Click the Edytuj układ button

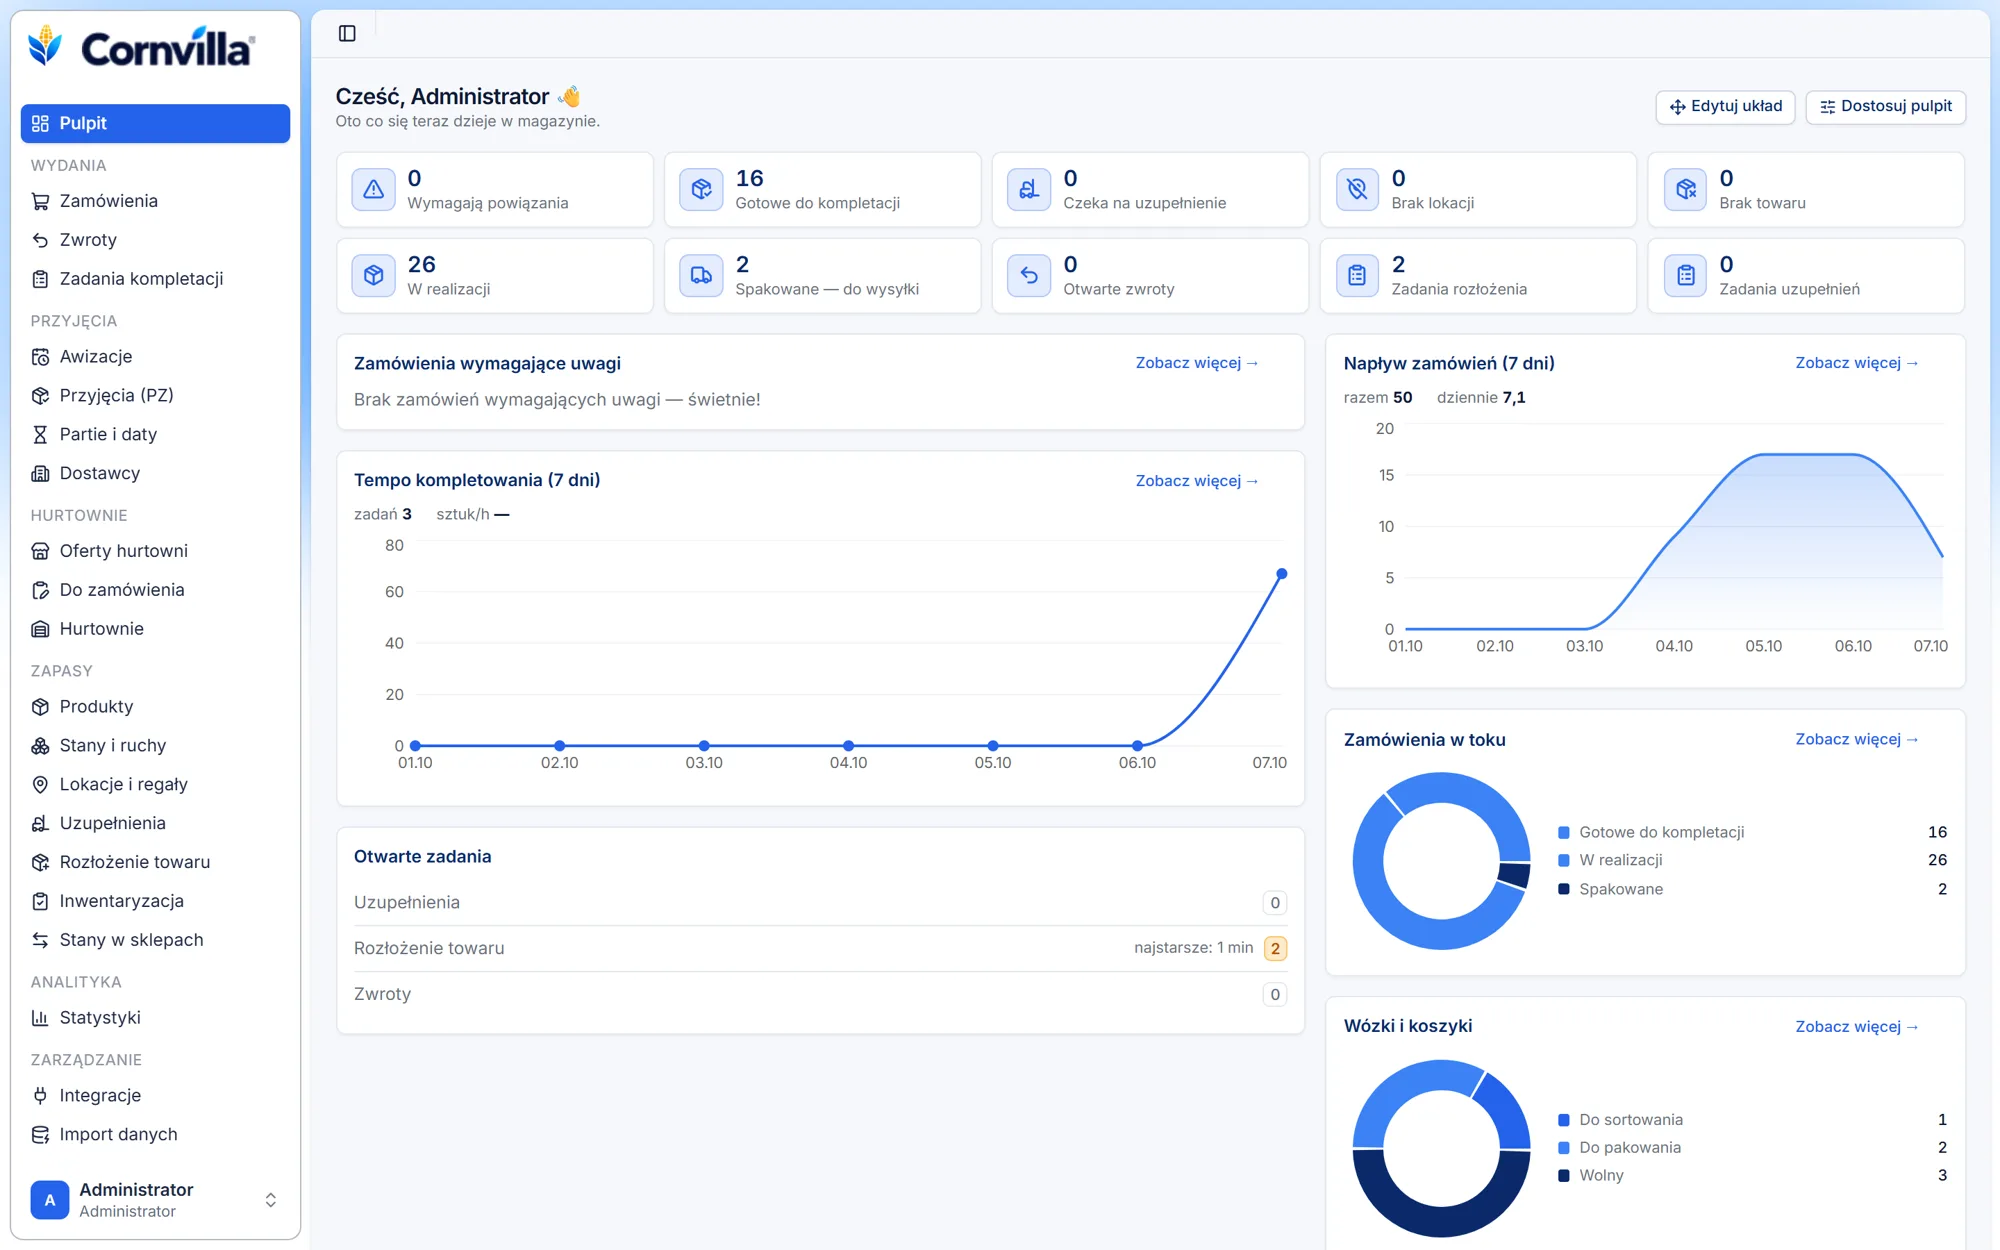[1725, 106]
